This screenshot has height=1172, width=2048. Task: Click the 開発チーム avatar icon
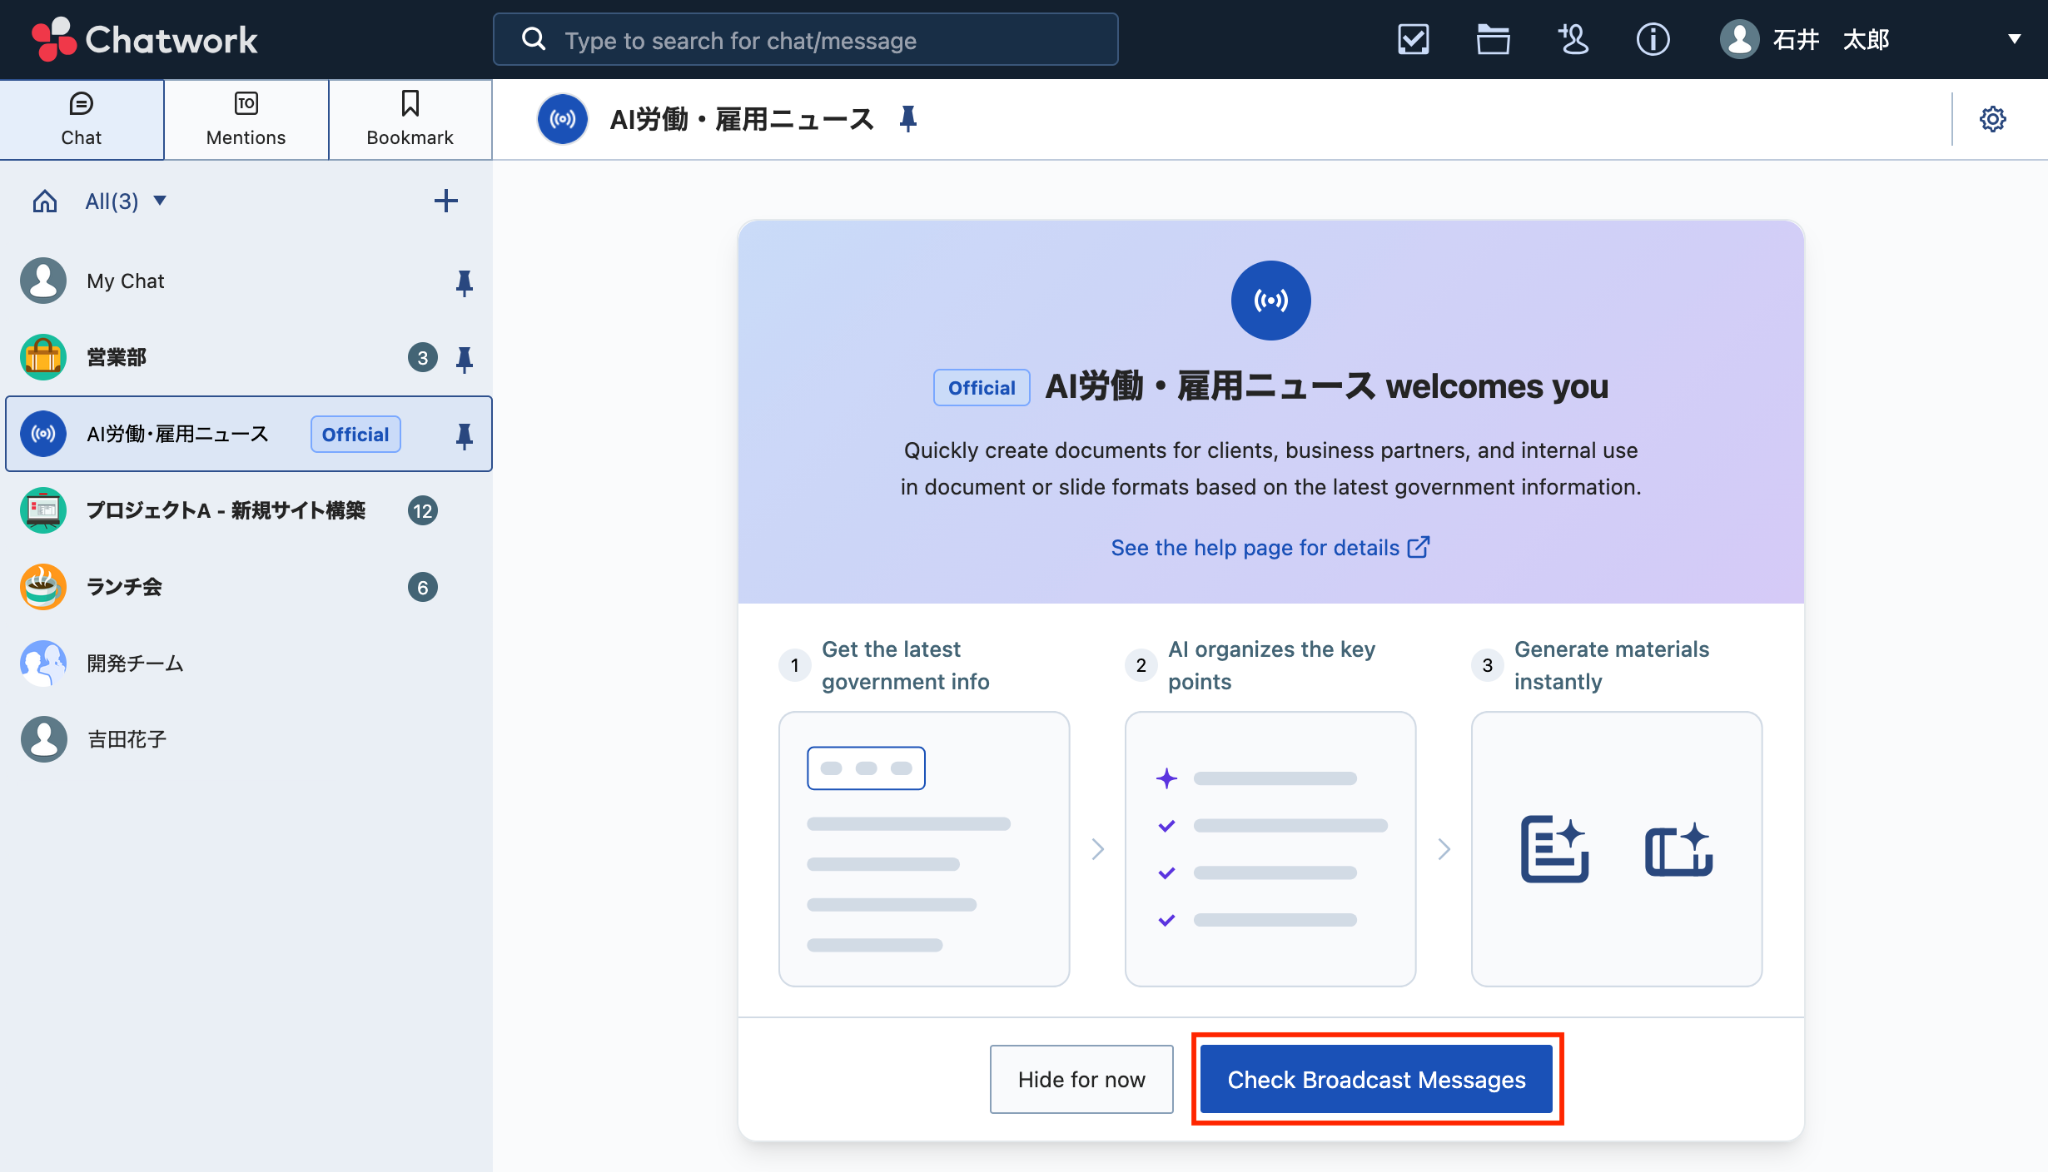point(43,663)
